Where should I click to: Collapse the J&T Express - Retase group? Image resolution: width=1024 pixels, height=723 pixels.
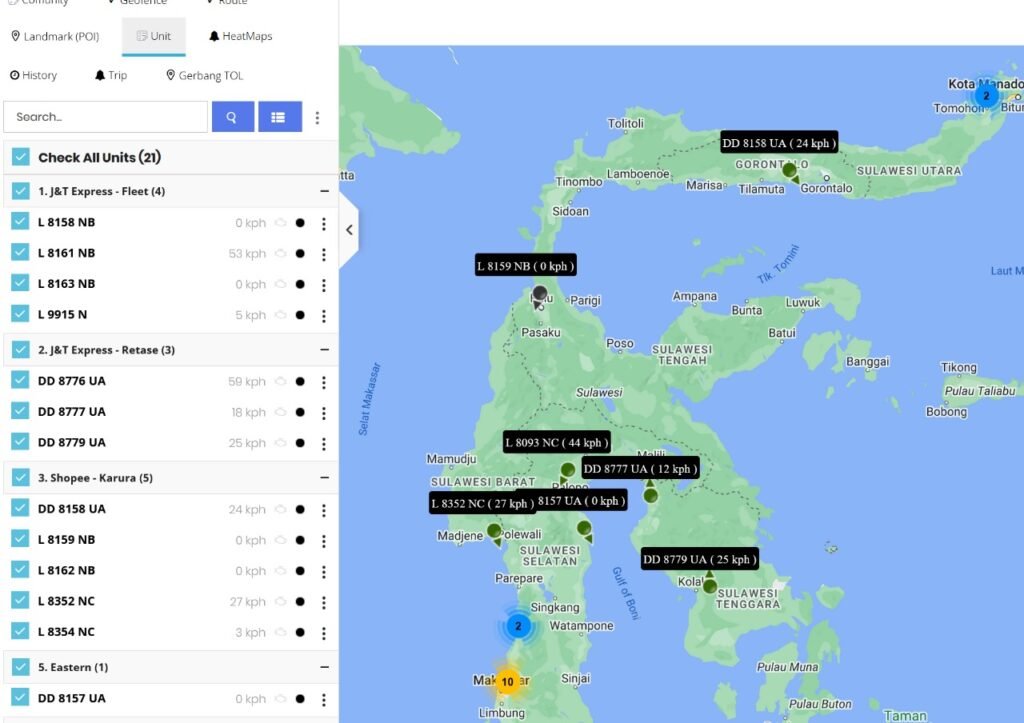coord(325,350)
